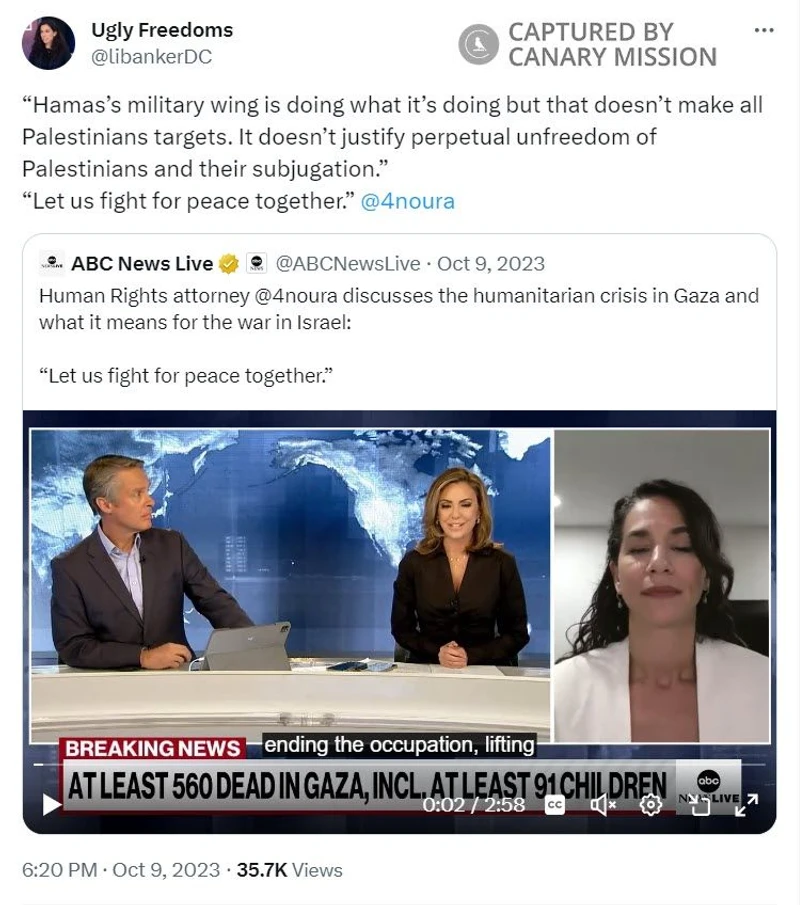Click ABC News Live small avatar

click(52, 263)
